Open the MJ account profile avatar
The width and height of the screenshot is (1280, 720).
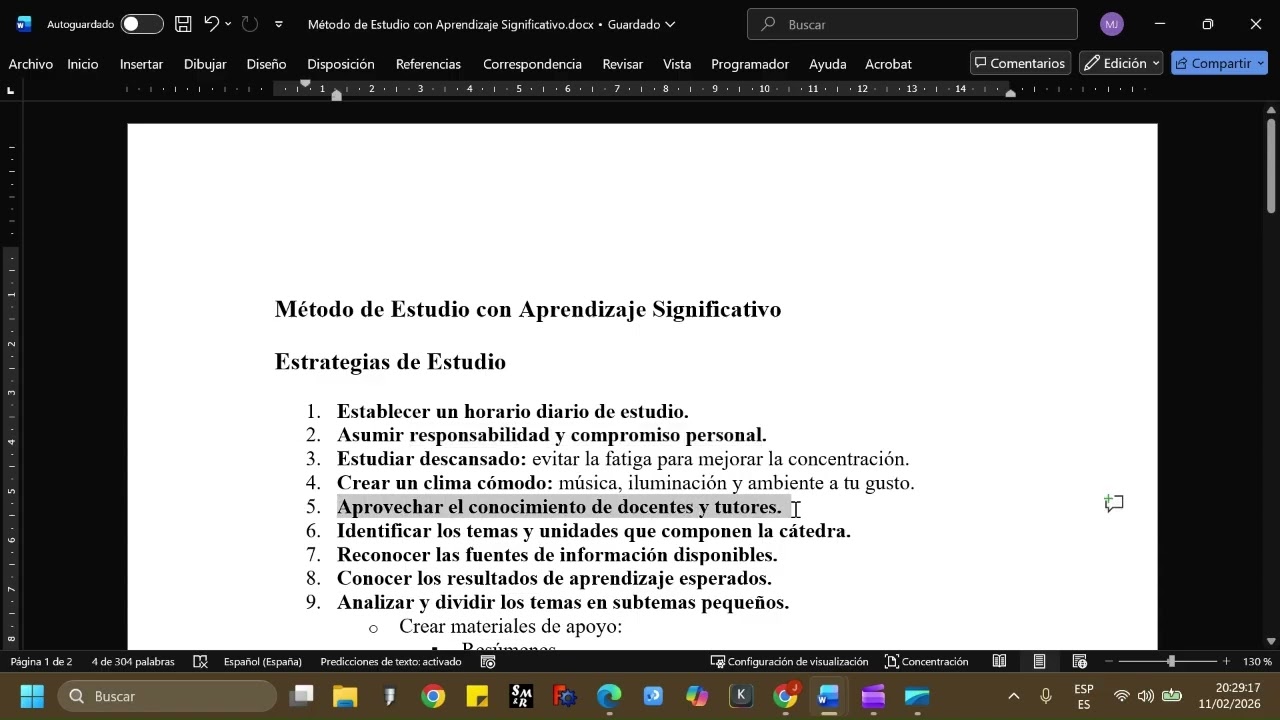pyautogui.click(x=1111, y=24)
